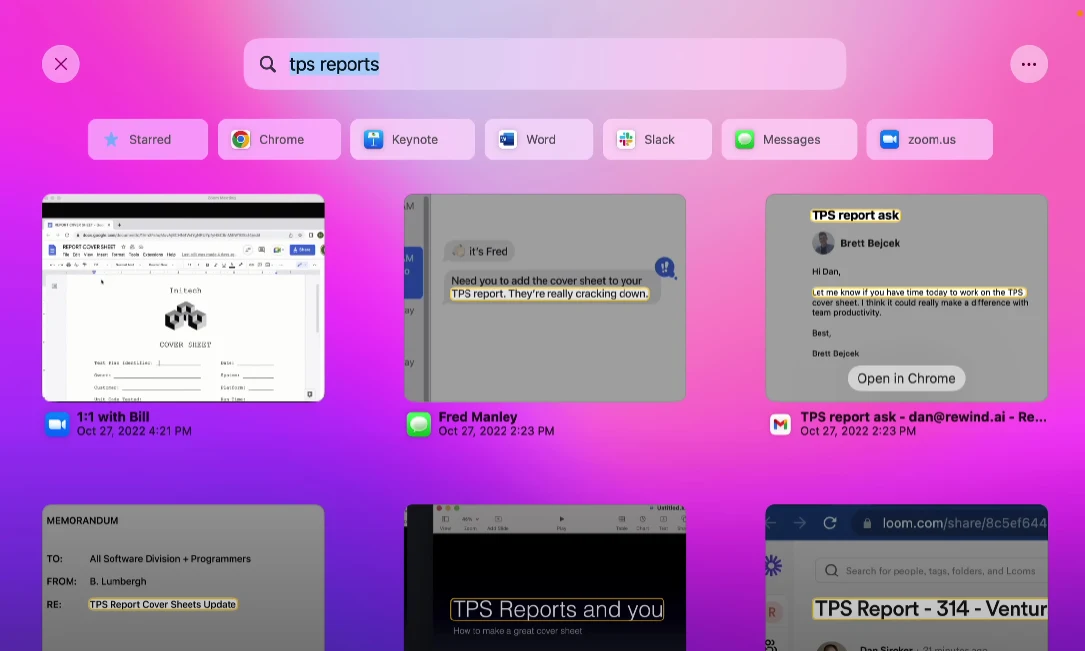
Task: Open the Fred Manley message thumbnail
Action: pyautogui.click(x=545, y=298)
